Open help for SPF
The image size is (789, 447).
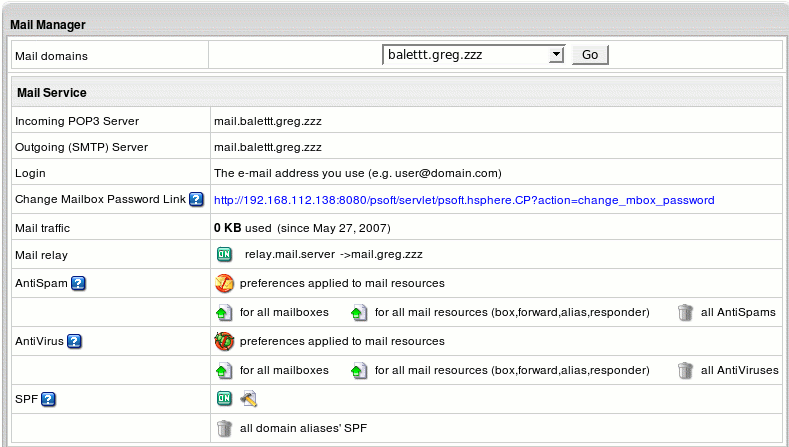47,400
